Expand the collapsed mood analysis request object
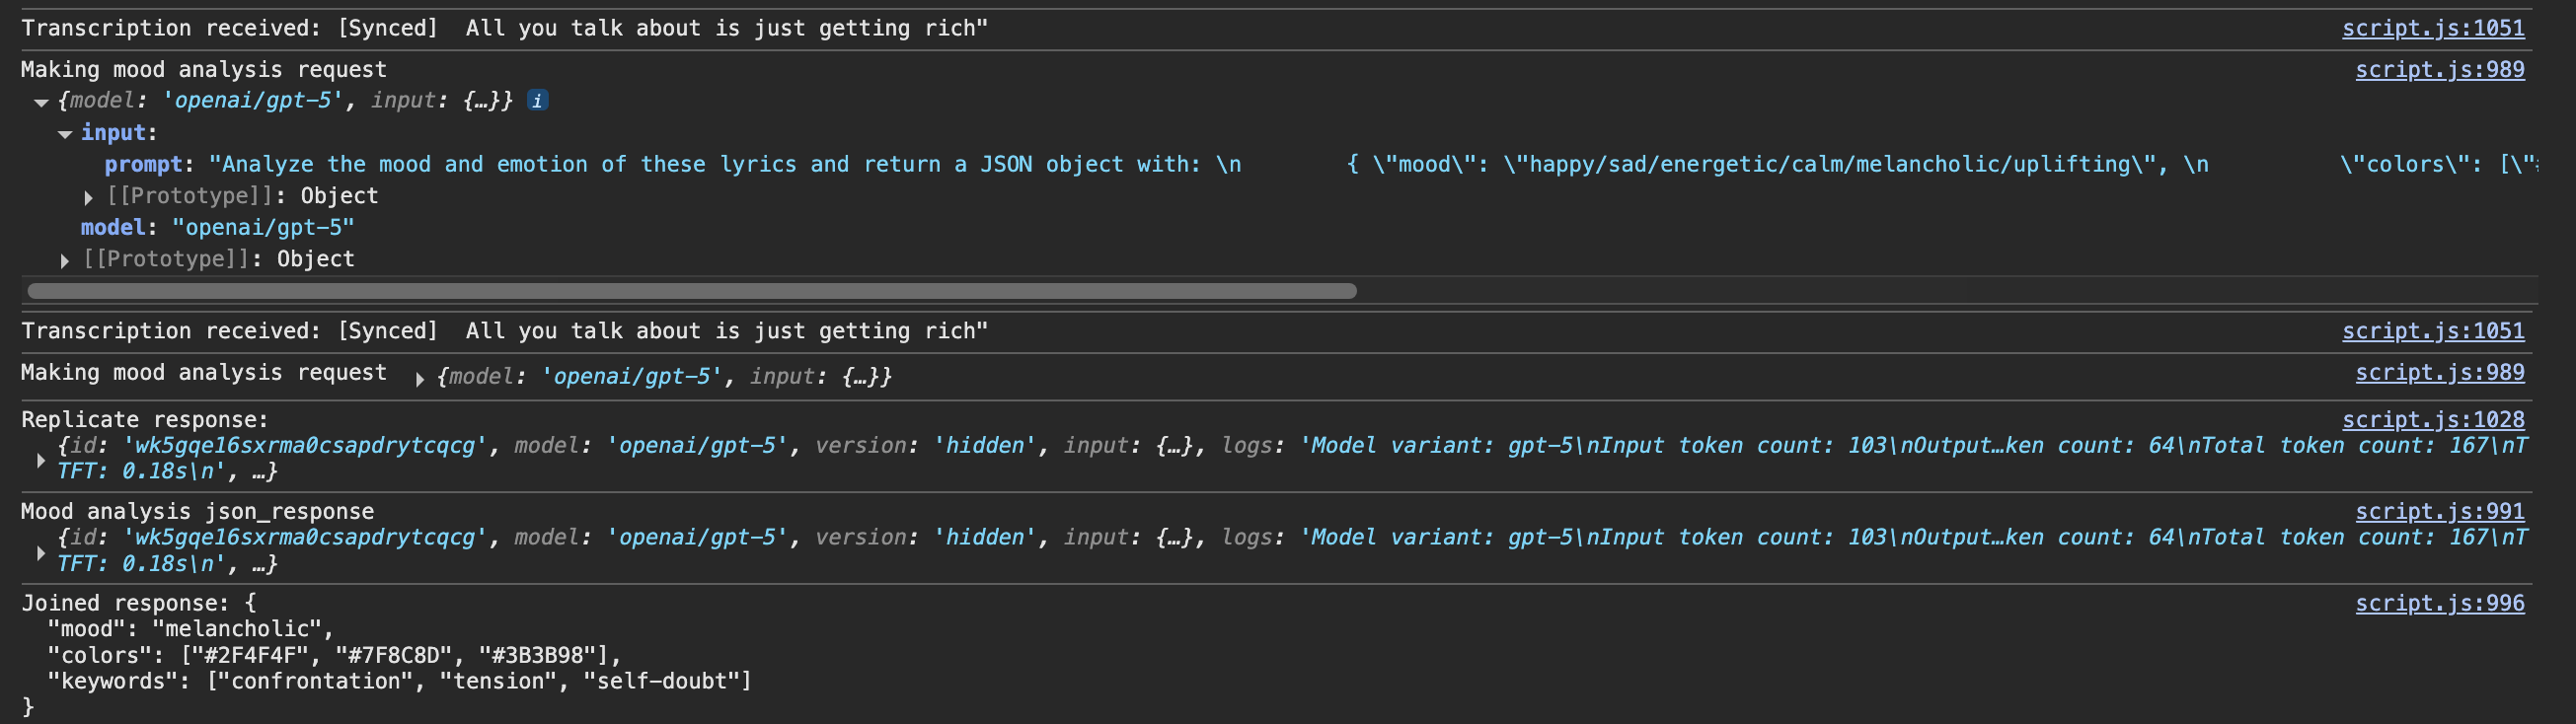This screenshot has width=2576, height=724. (x=420, y=378)
